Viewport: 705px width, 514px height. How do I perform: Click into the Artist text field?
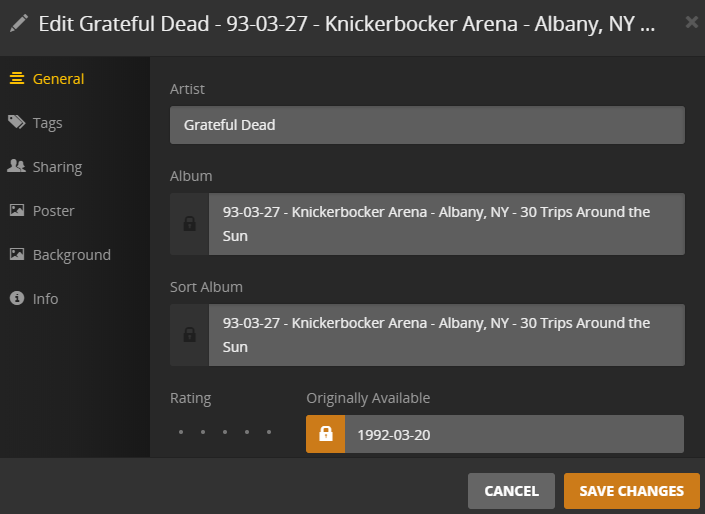click(x=427, y=125)
